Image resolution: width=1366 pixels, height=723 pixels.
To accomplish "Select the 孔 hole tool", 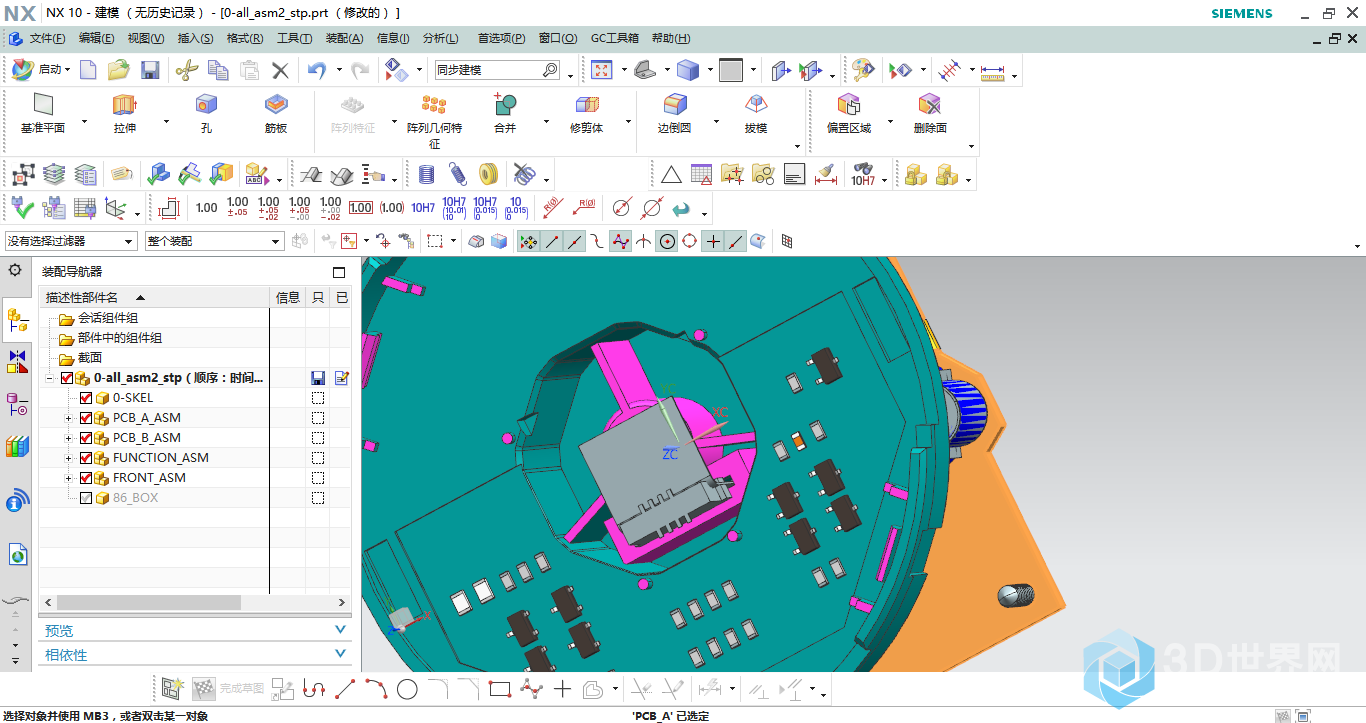I will (x=206, y=114).
